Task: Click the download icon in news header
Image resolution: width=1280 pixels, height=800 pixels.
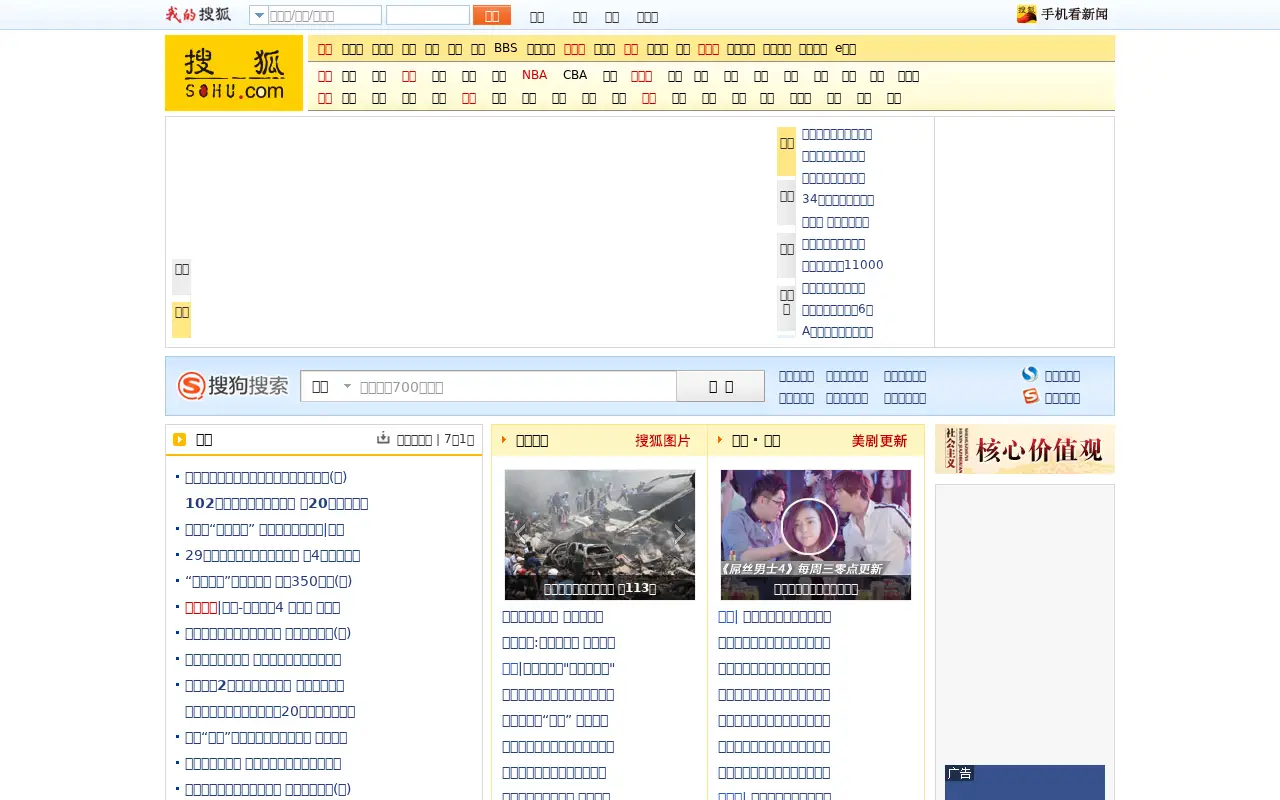Action: pyautogui.click(x=383, y=438)
